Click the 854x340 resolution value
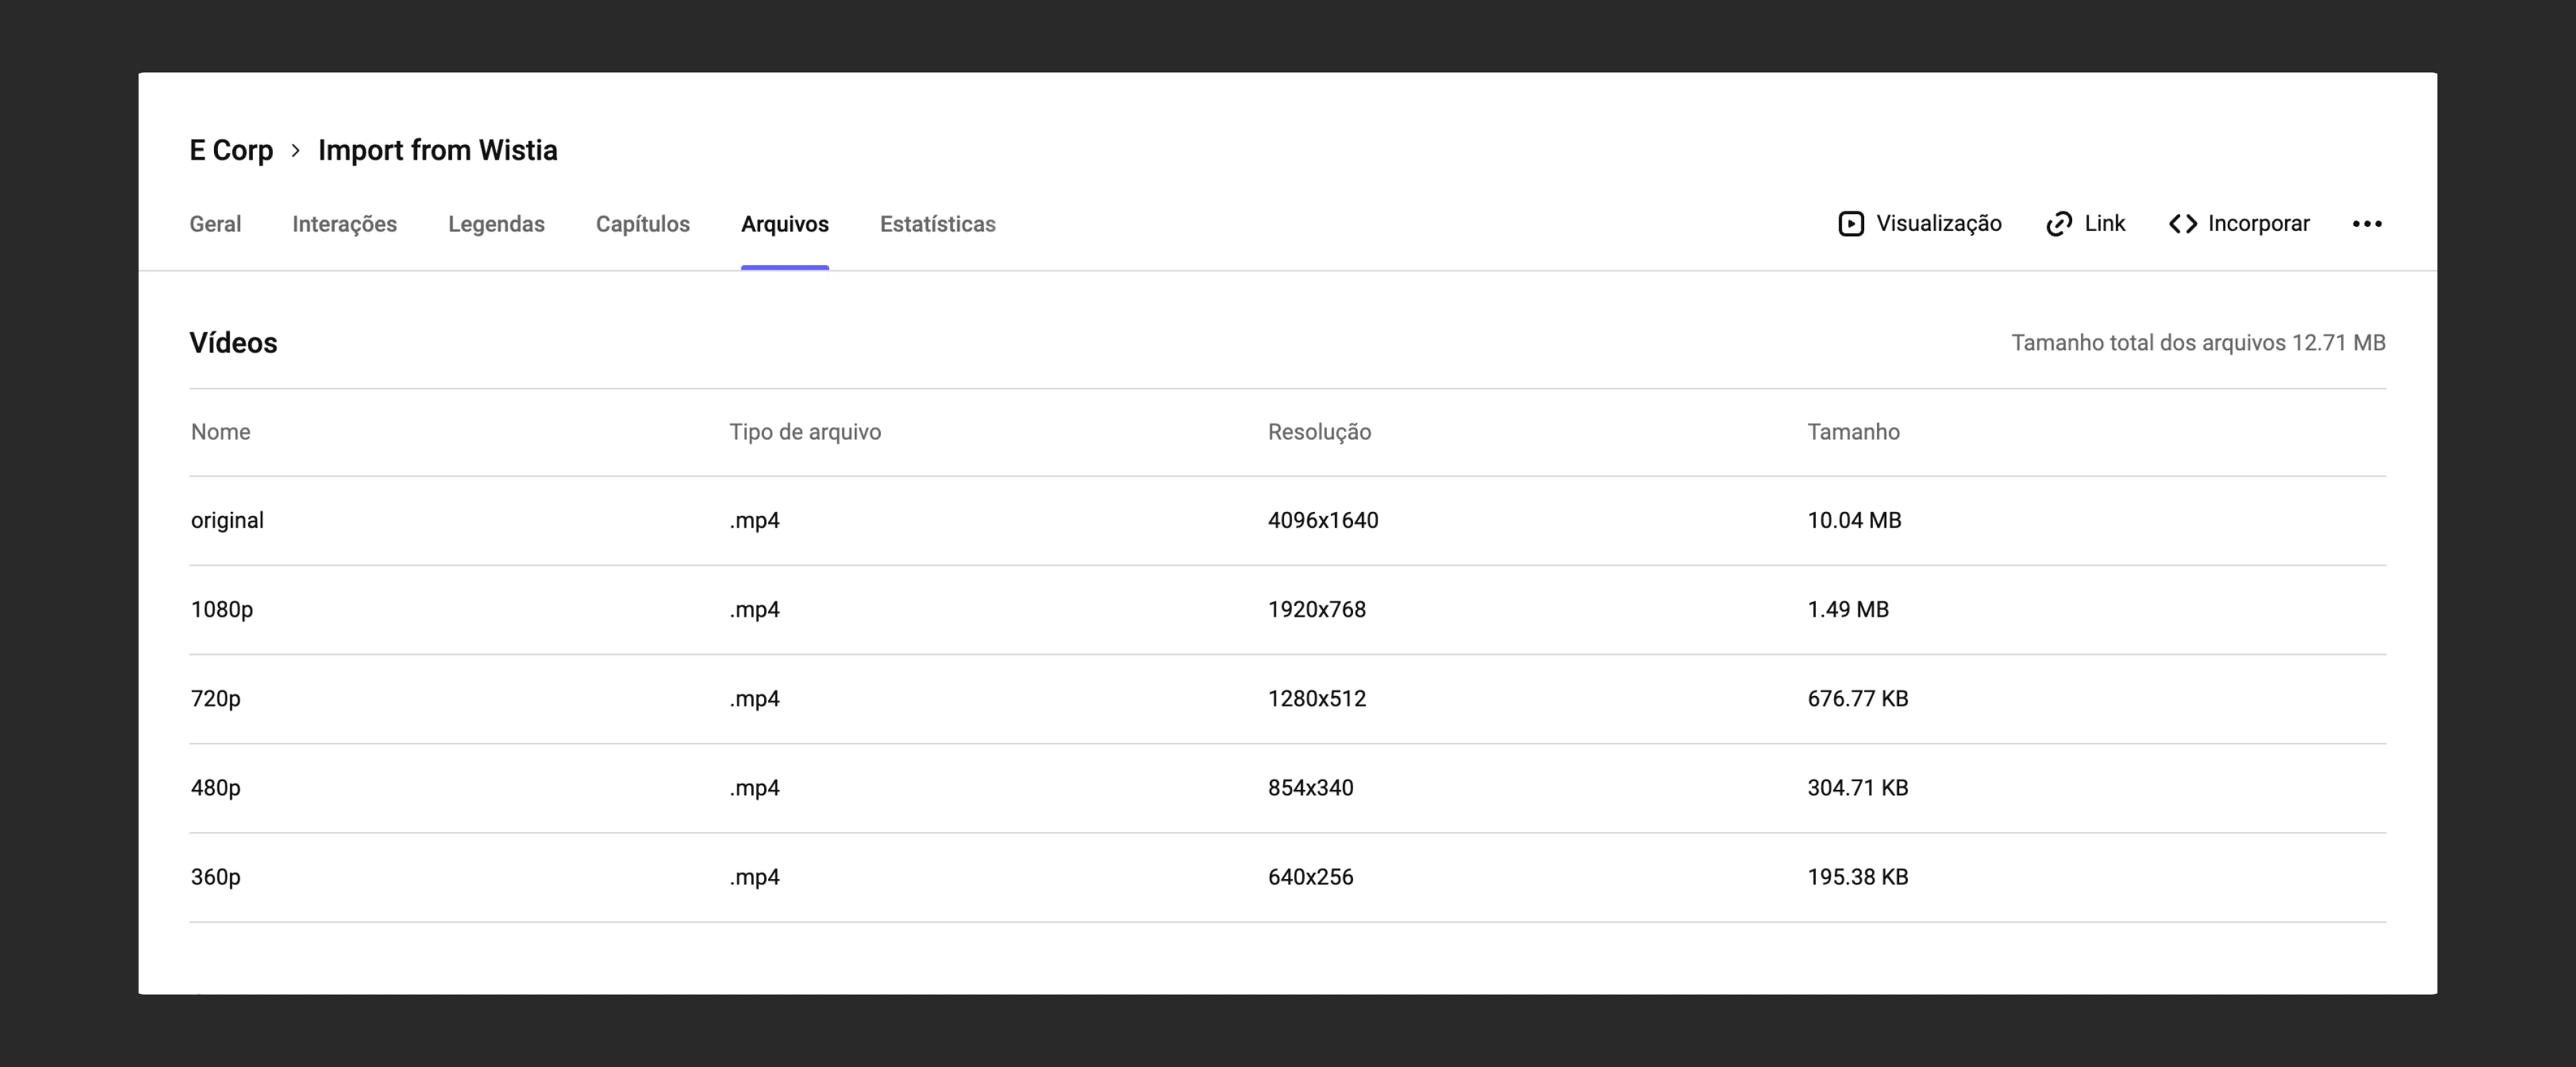Image resolution: width=2576 pixels, height=1067 pixels. [x=1311, y=788]
